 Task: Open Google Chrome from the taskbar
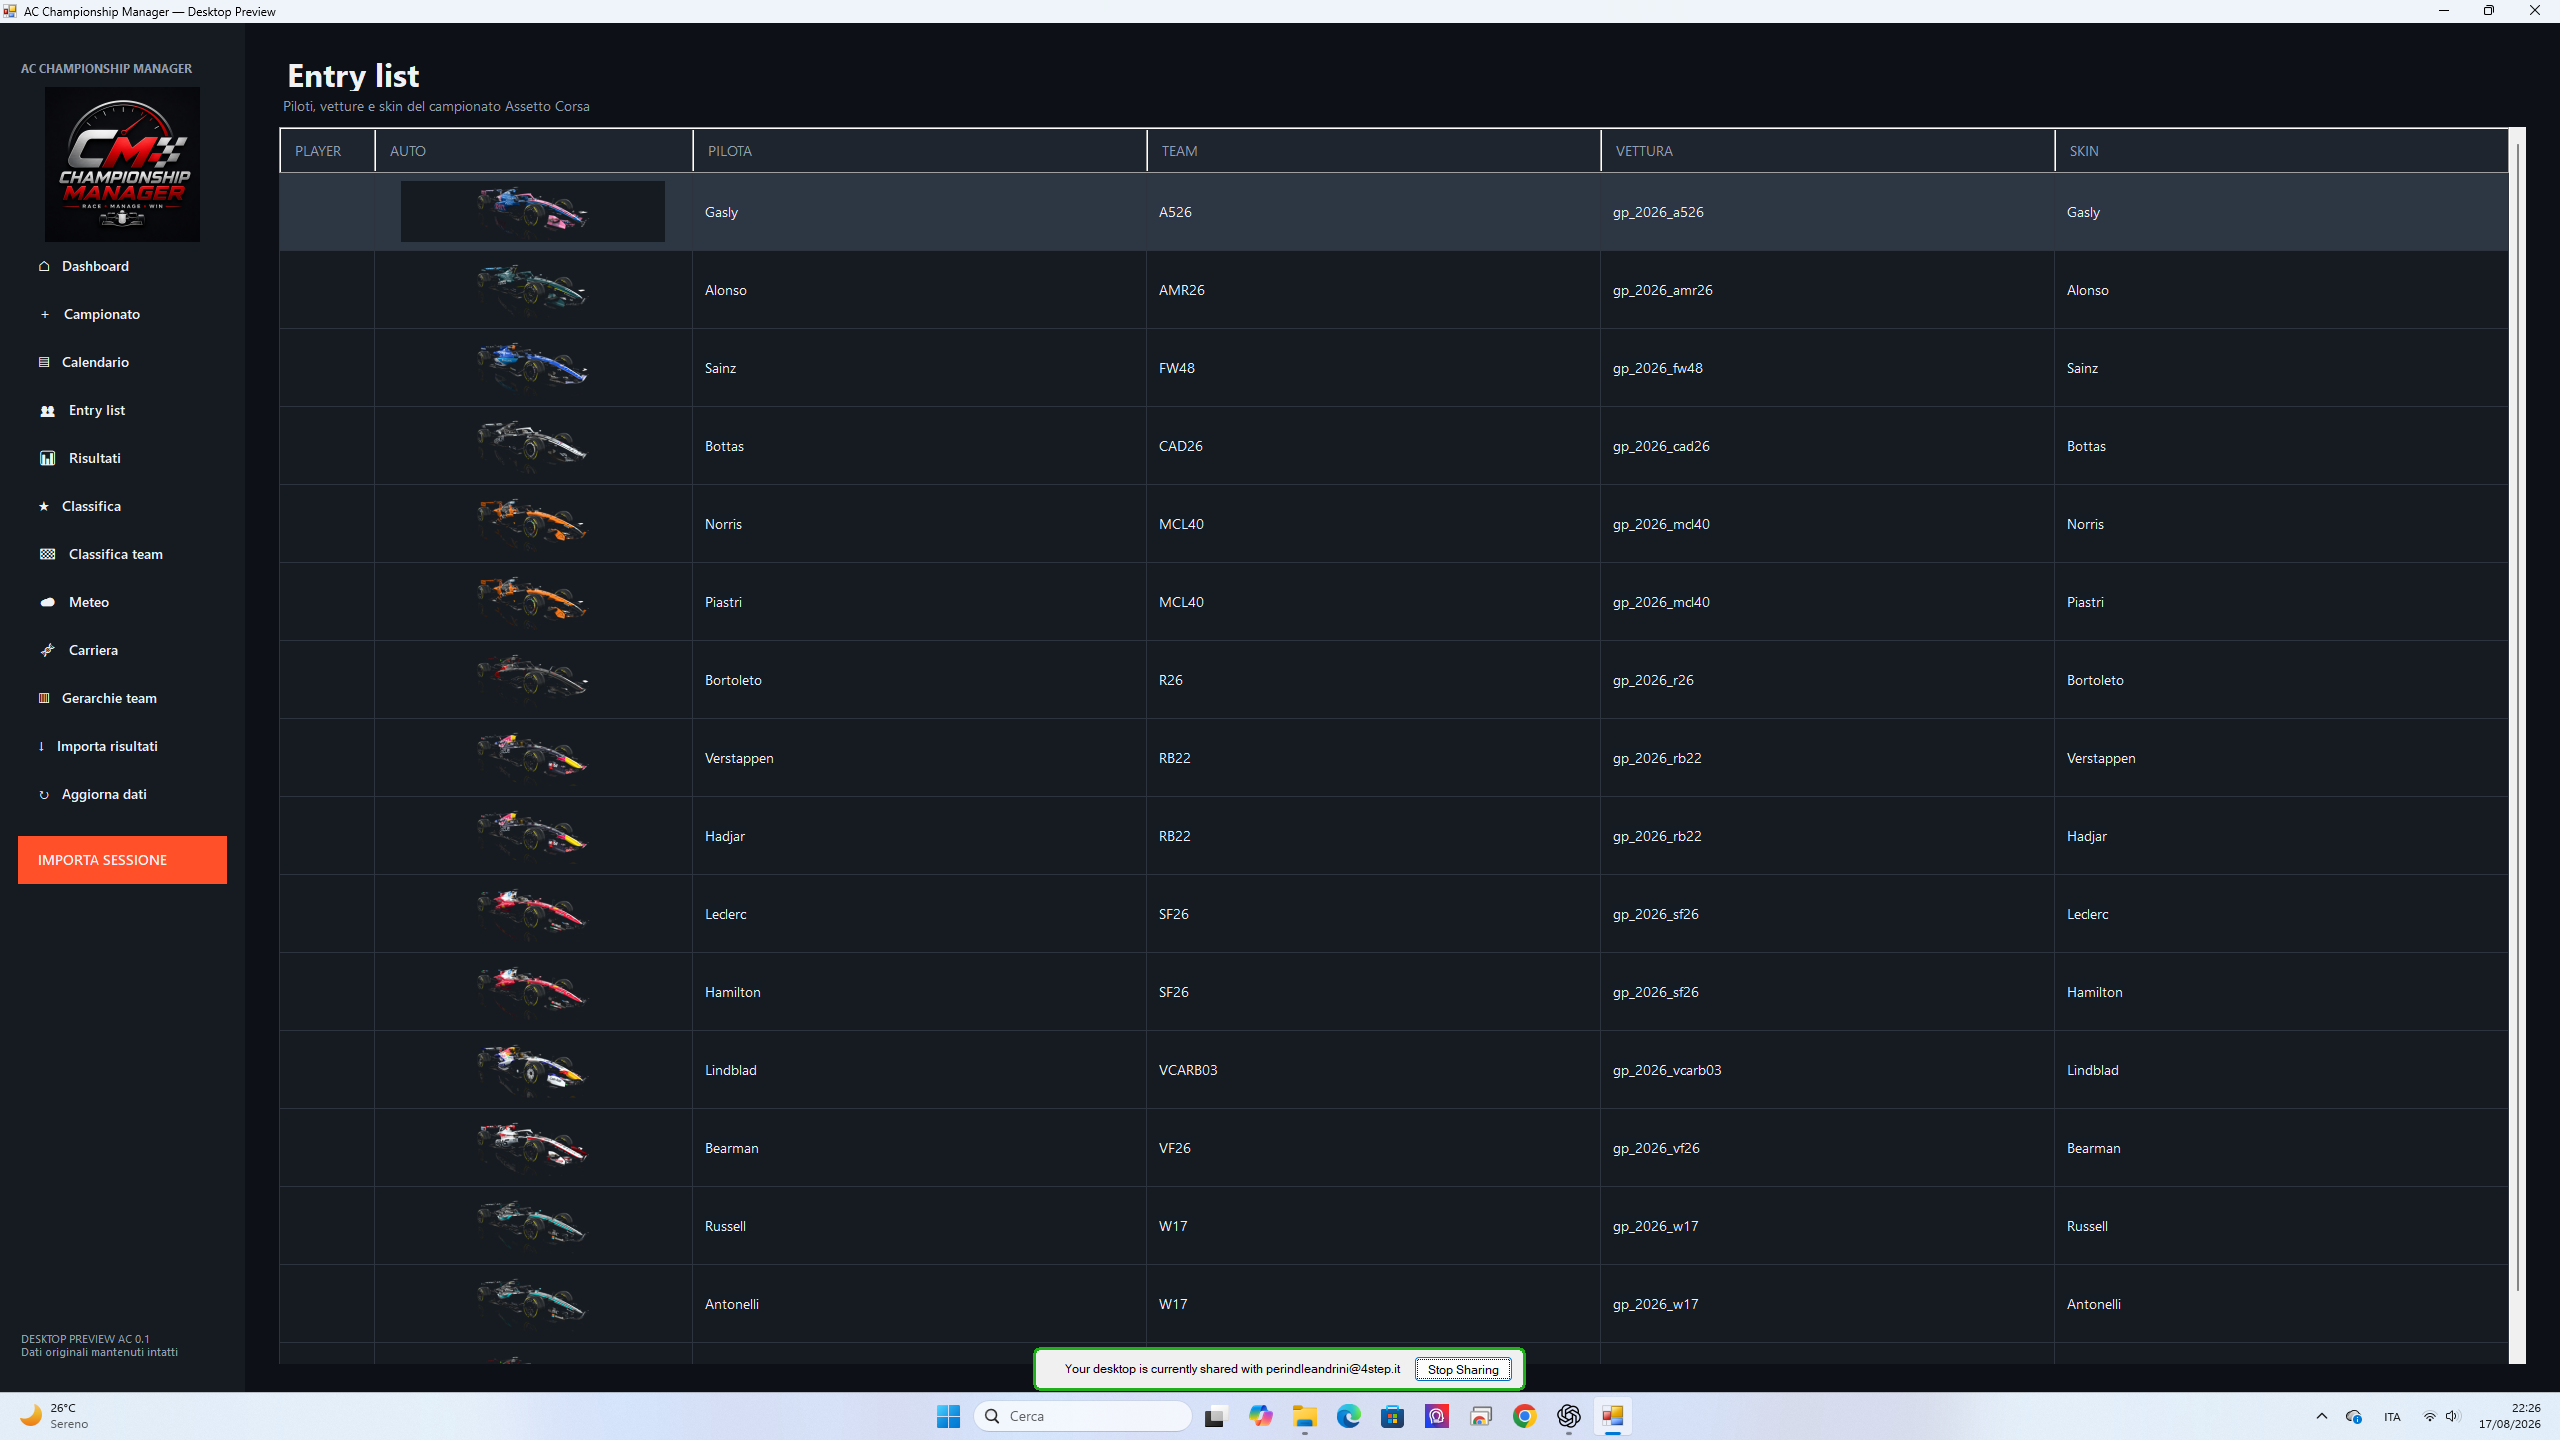(1524, 1416)
